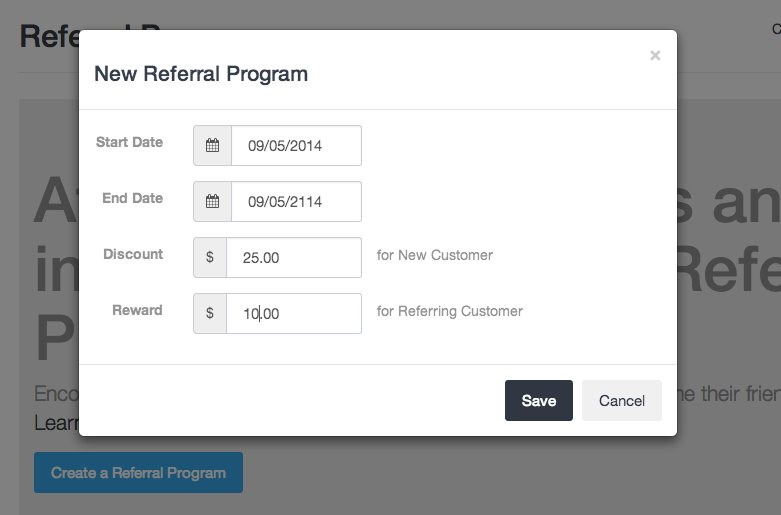This screenshot has height=515, width=781.
Task: Open the Start Date calendar icon
Action: [213, 145]
